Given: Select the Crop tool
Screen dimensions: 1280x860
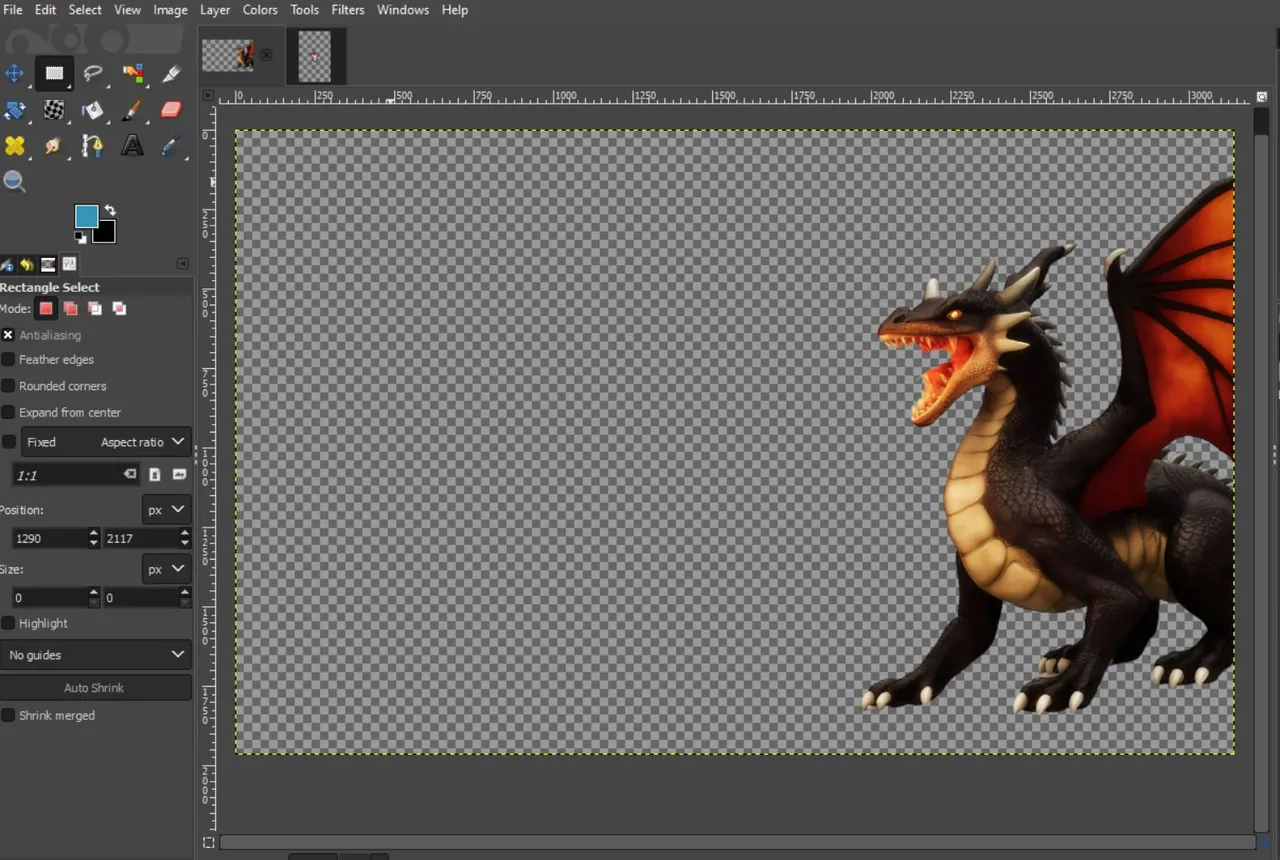Looking at the screenshot, I should [171, 73].
